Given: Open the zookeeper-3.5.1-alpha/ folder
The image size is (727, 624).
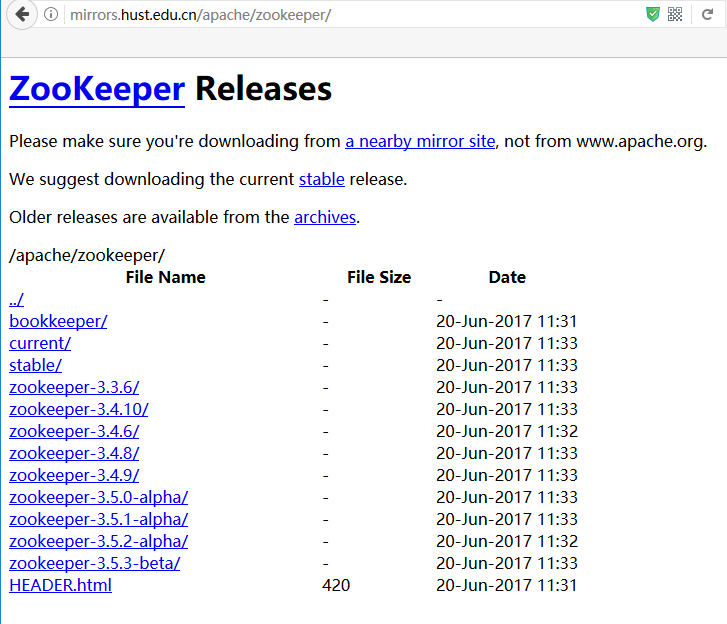Looking at the screenshot, I should tap(99, 519).
